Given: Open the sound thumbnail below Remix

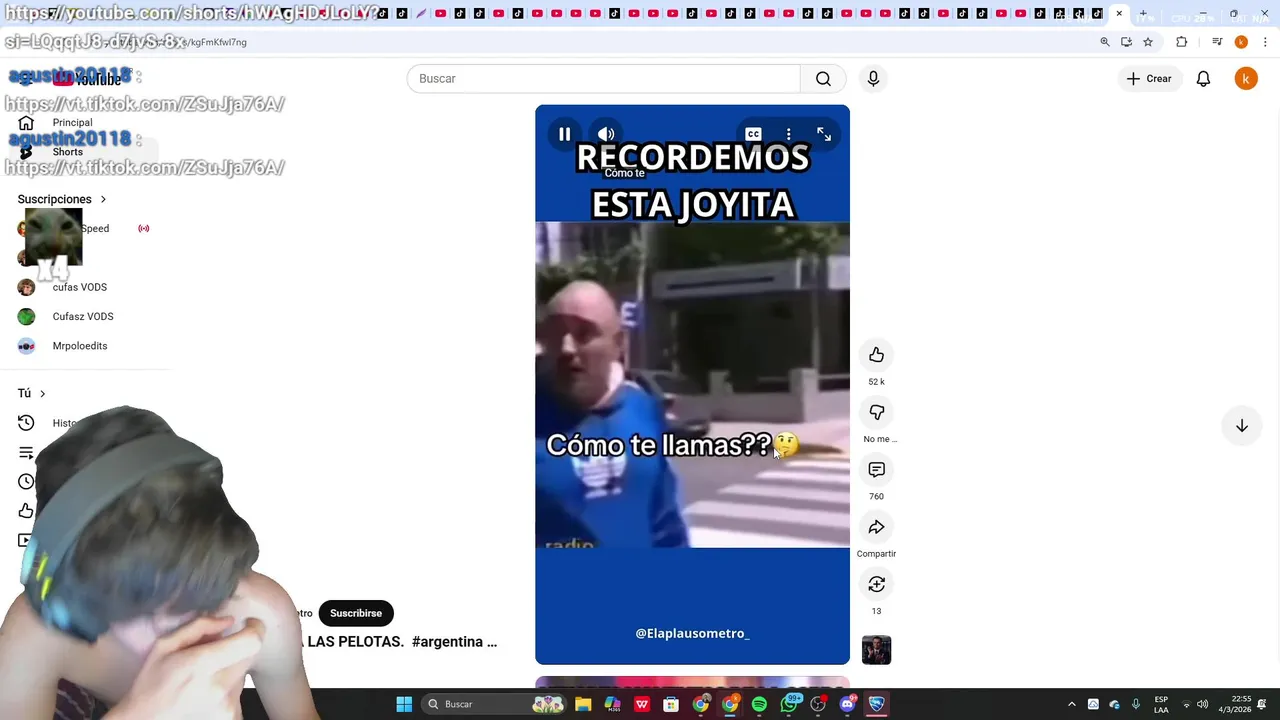Looking at the screenshot, I should click(876, 650).
